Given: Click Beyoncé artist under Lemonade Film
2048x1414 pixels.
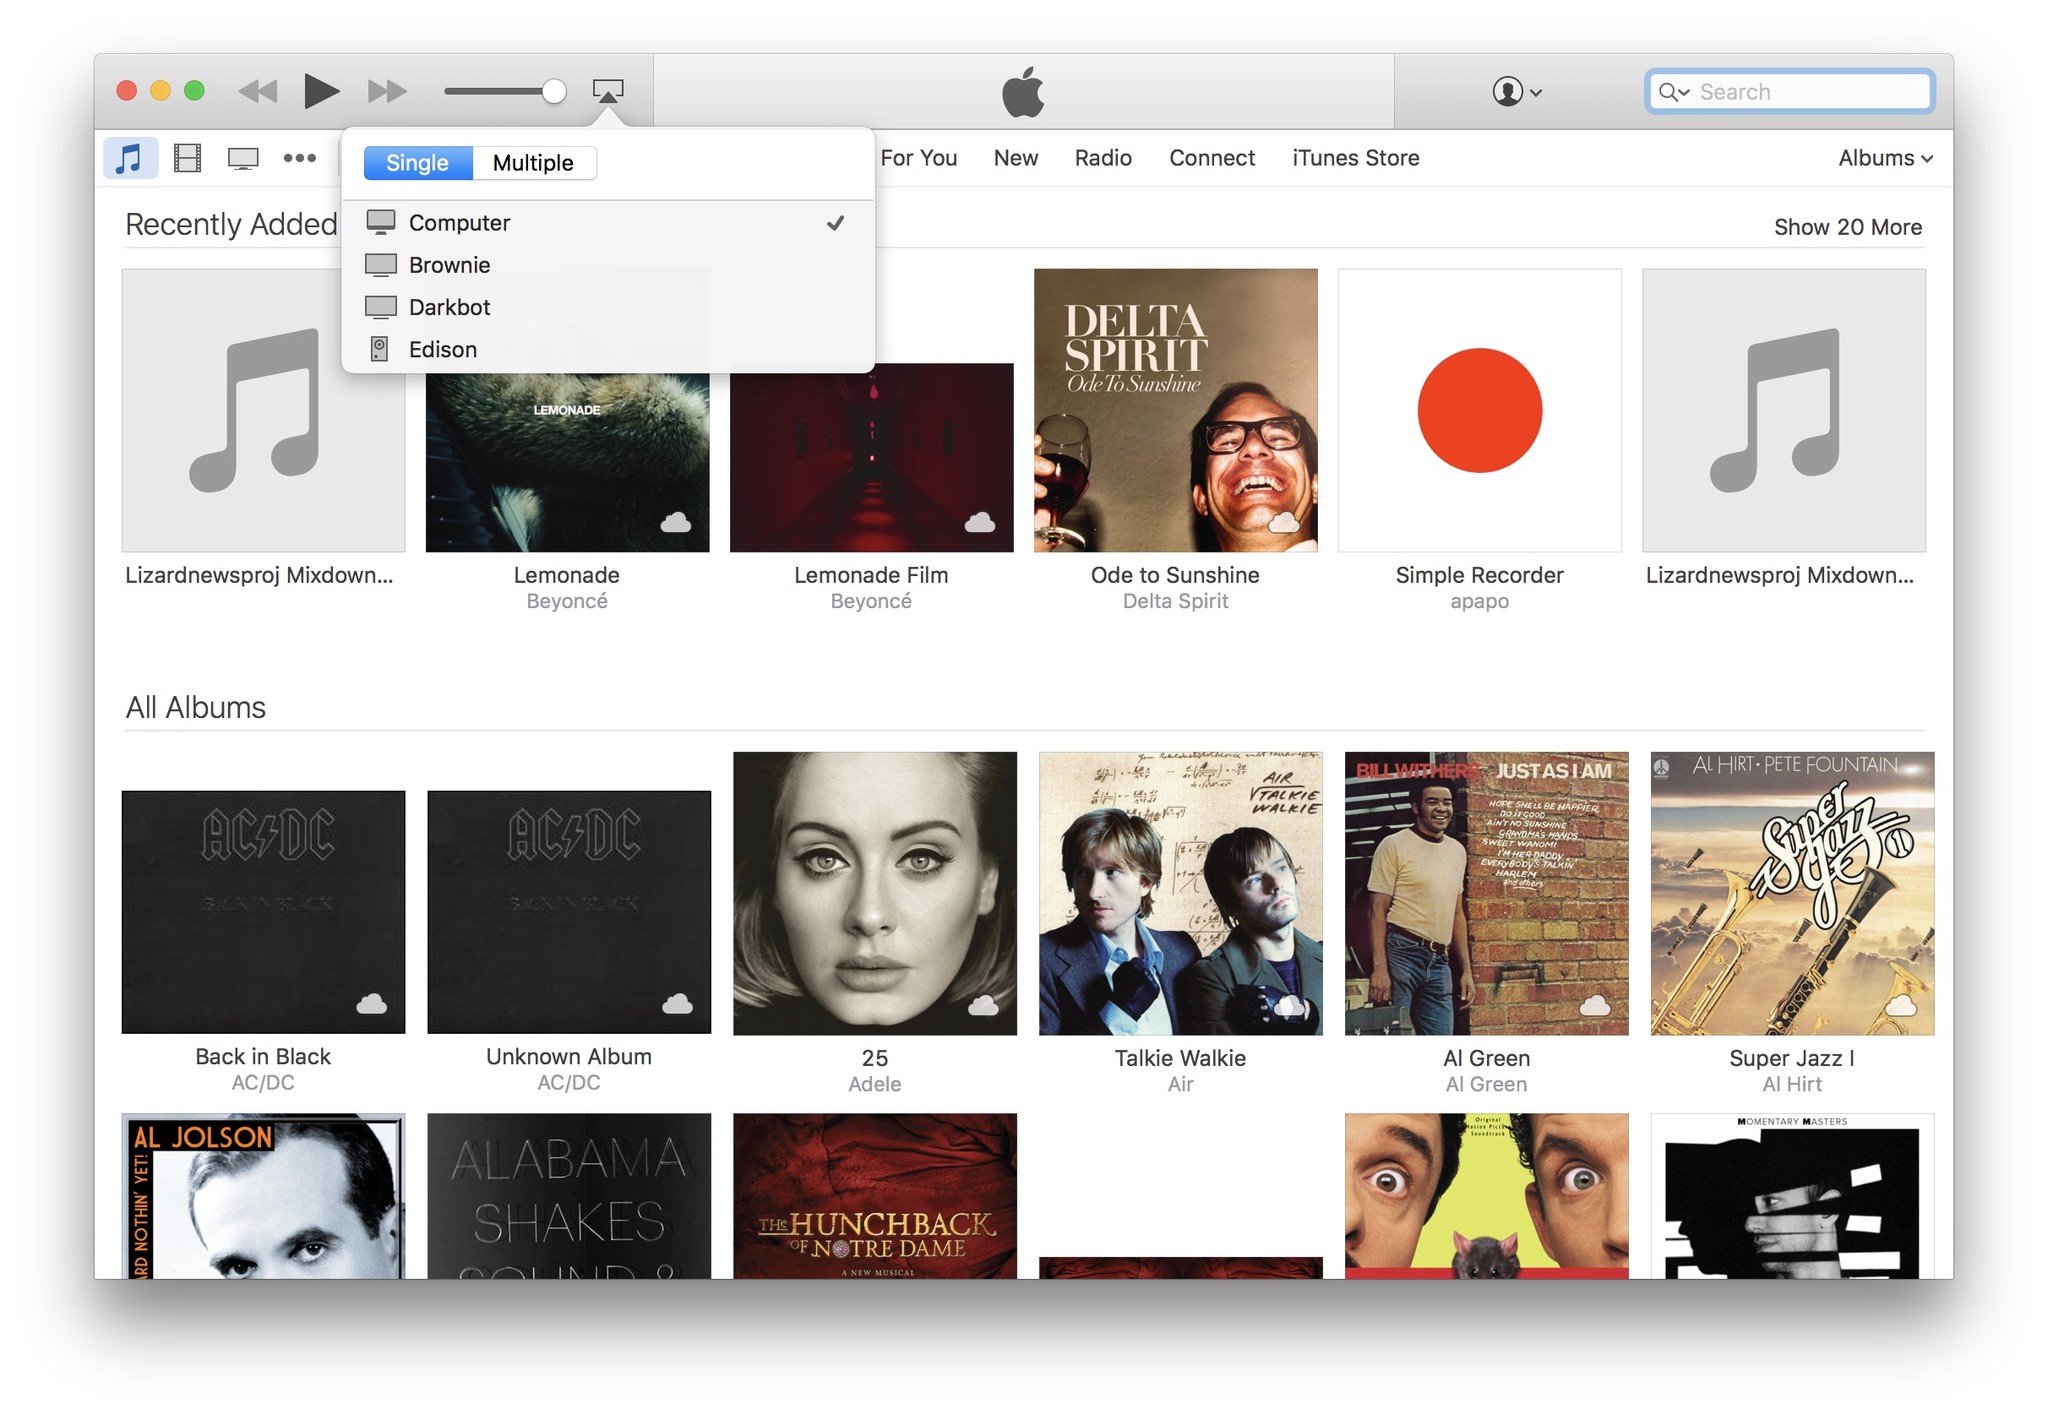Looking at the screenshot, I should [x=871, y=601].
